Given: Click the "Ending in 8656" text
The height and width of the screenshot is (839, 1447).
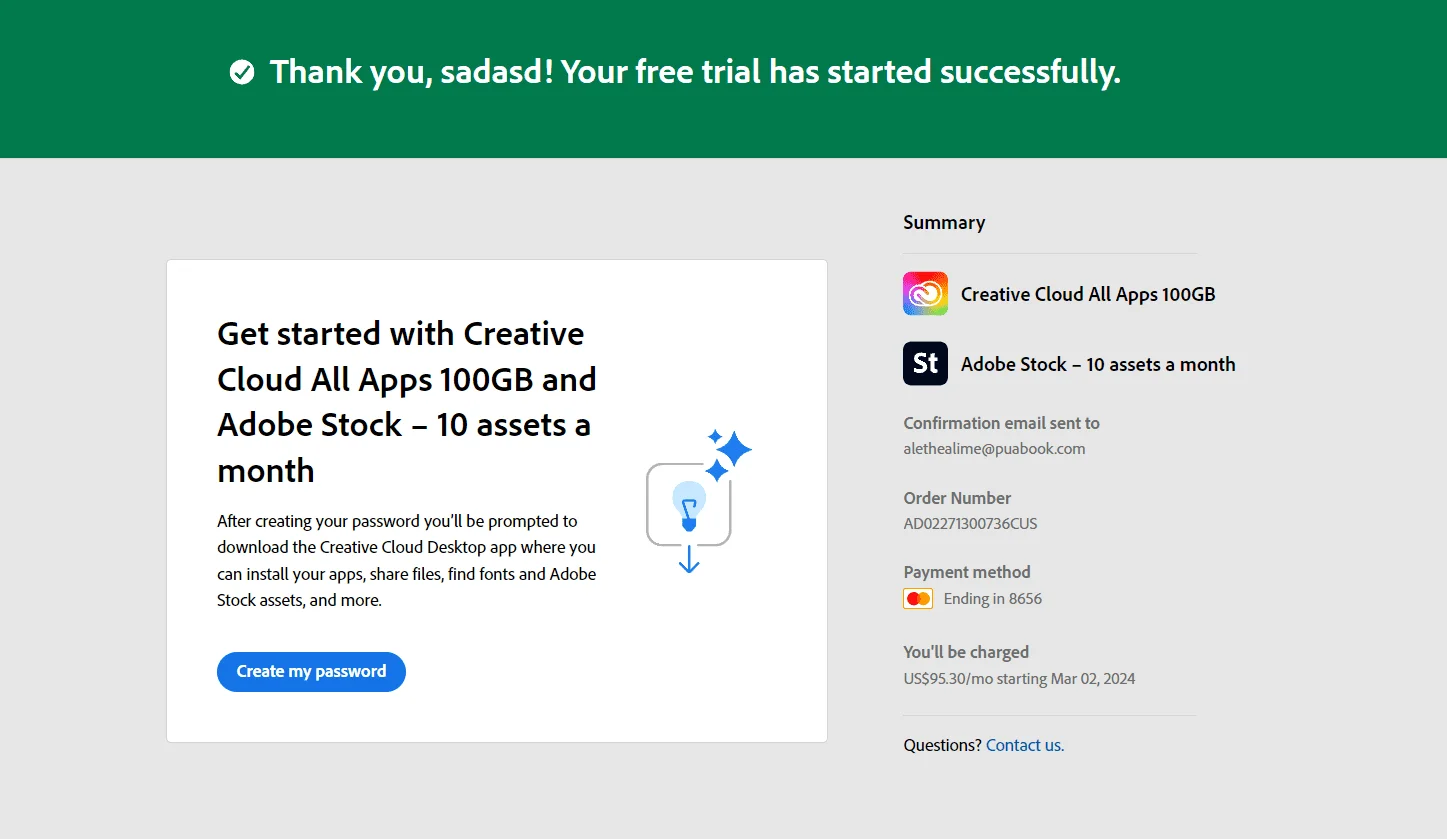Looking at the screenshot, I should (993, 599).
